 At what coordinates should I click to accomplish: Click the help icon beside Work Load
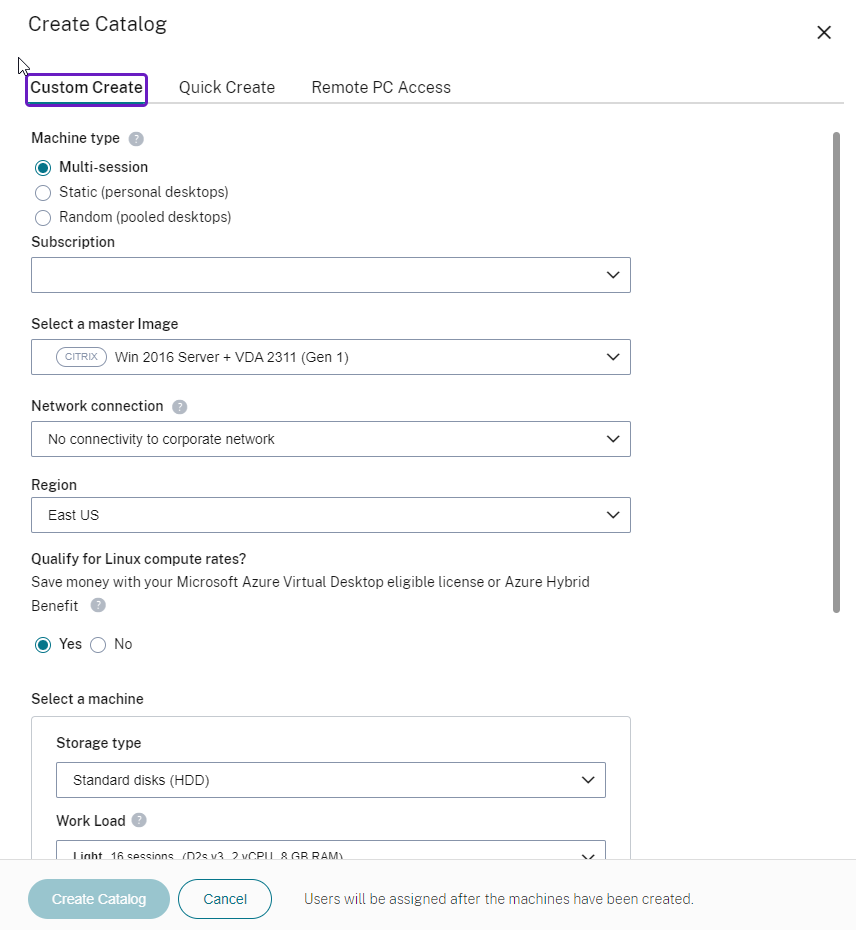tap(139, 821)
